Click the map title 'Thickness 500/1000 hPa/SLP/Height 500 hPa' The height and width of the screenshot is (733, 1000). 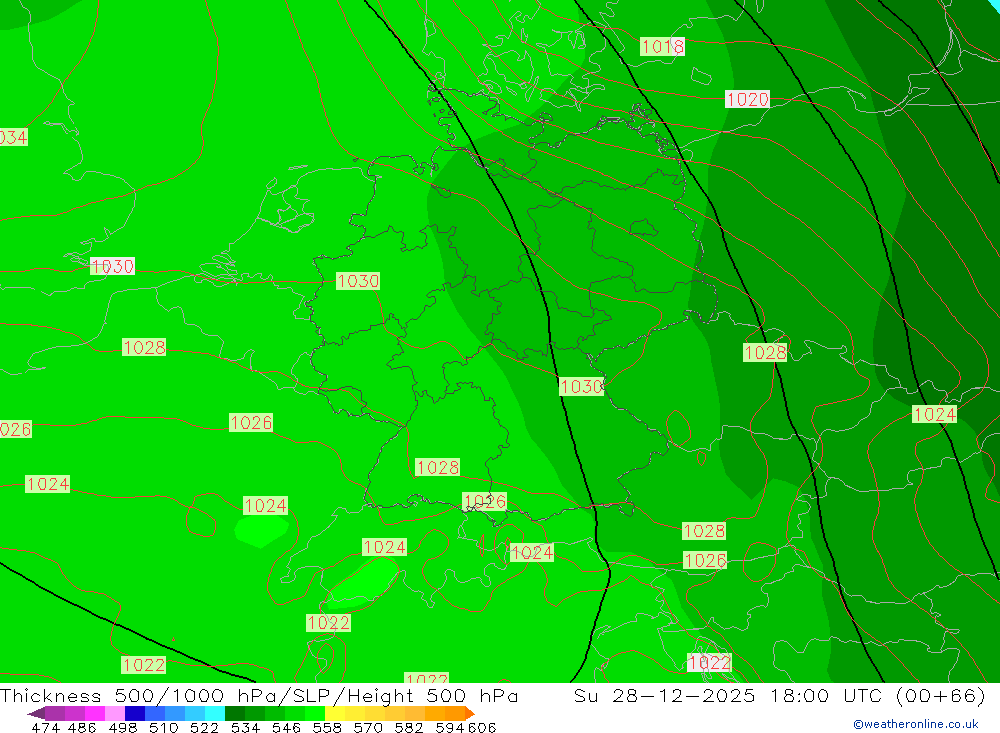tap(259, 695)
